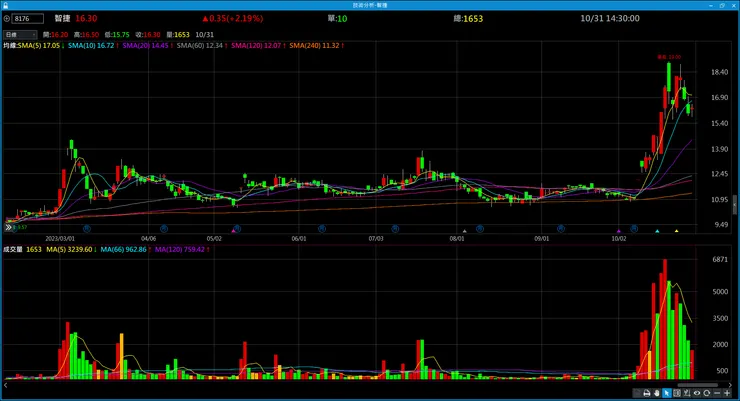Click the vertical scrollbar handle at the chart's right edge
This screenshot has height=401, width=740.
point(735,204)
